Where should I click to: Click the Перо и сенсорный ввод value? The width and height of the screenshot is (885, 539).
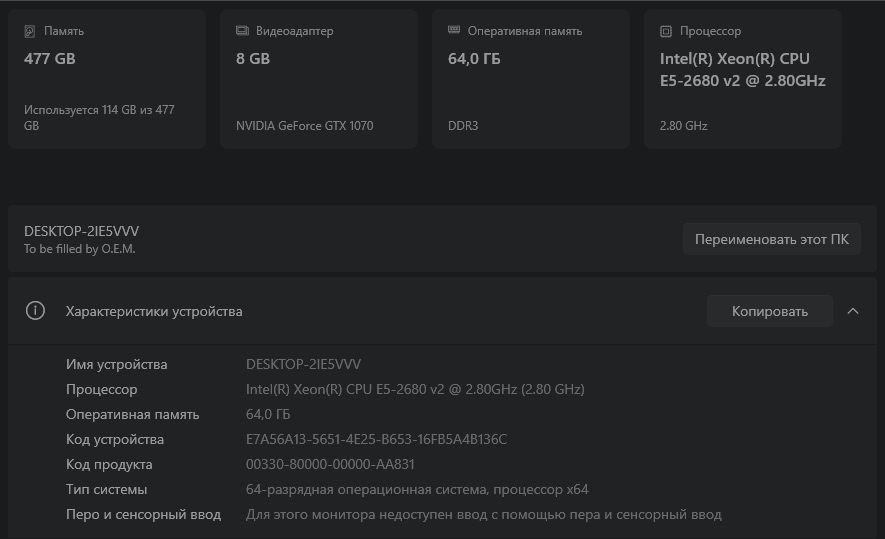tap(483, 515)
